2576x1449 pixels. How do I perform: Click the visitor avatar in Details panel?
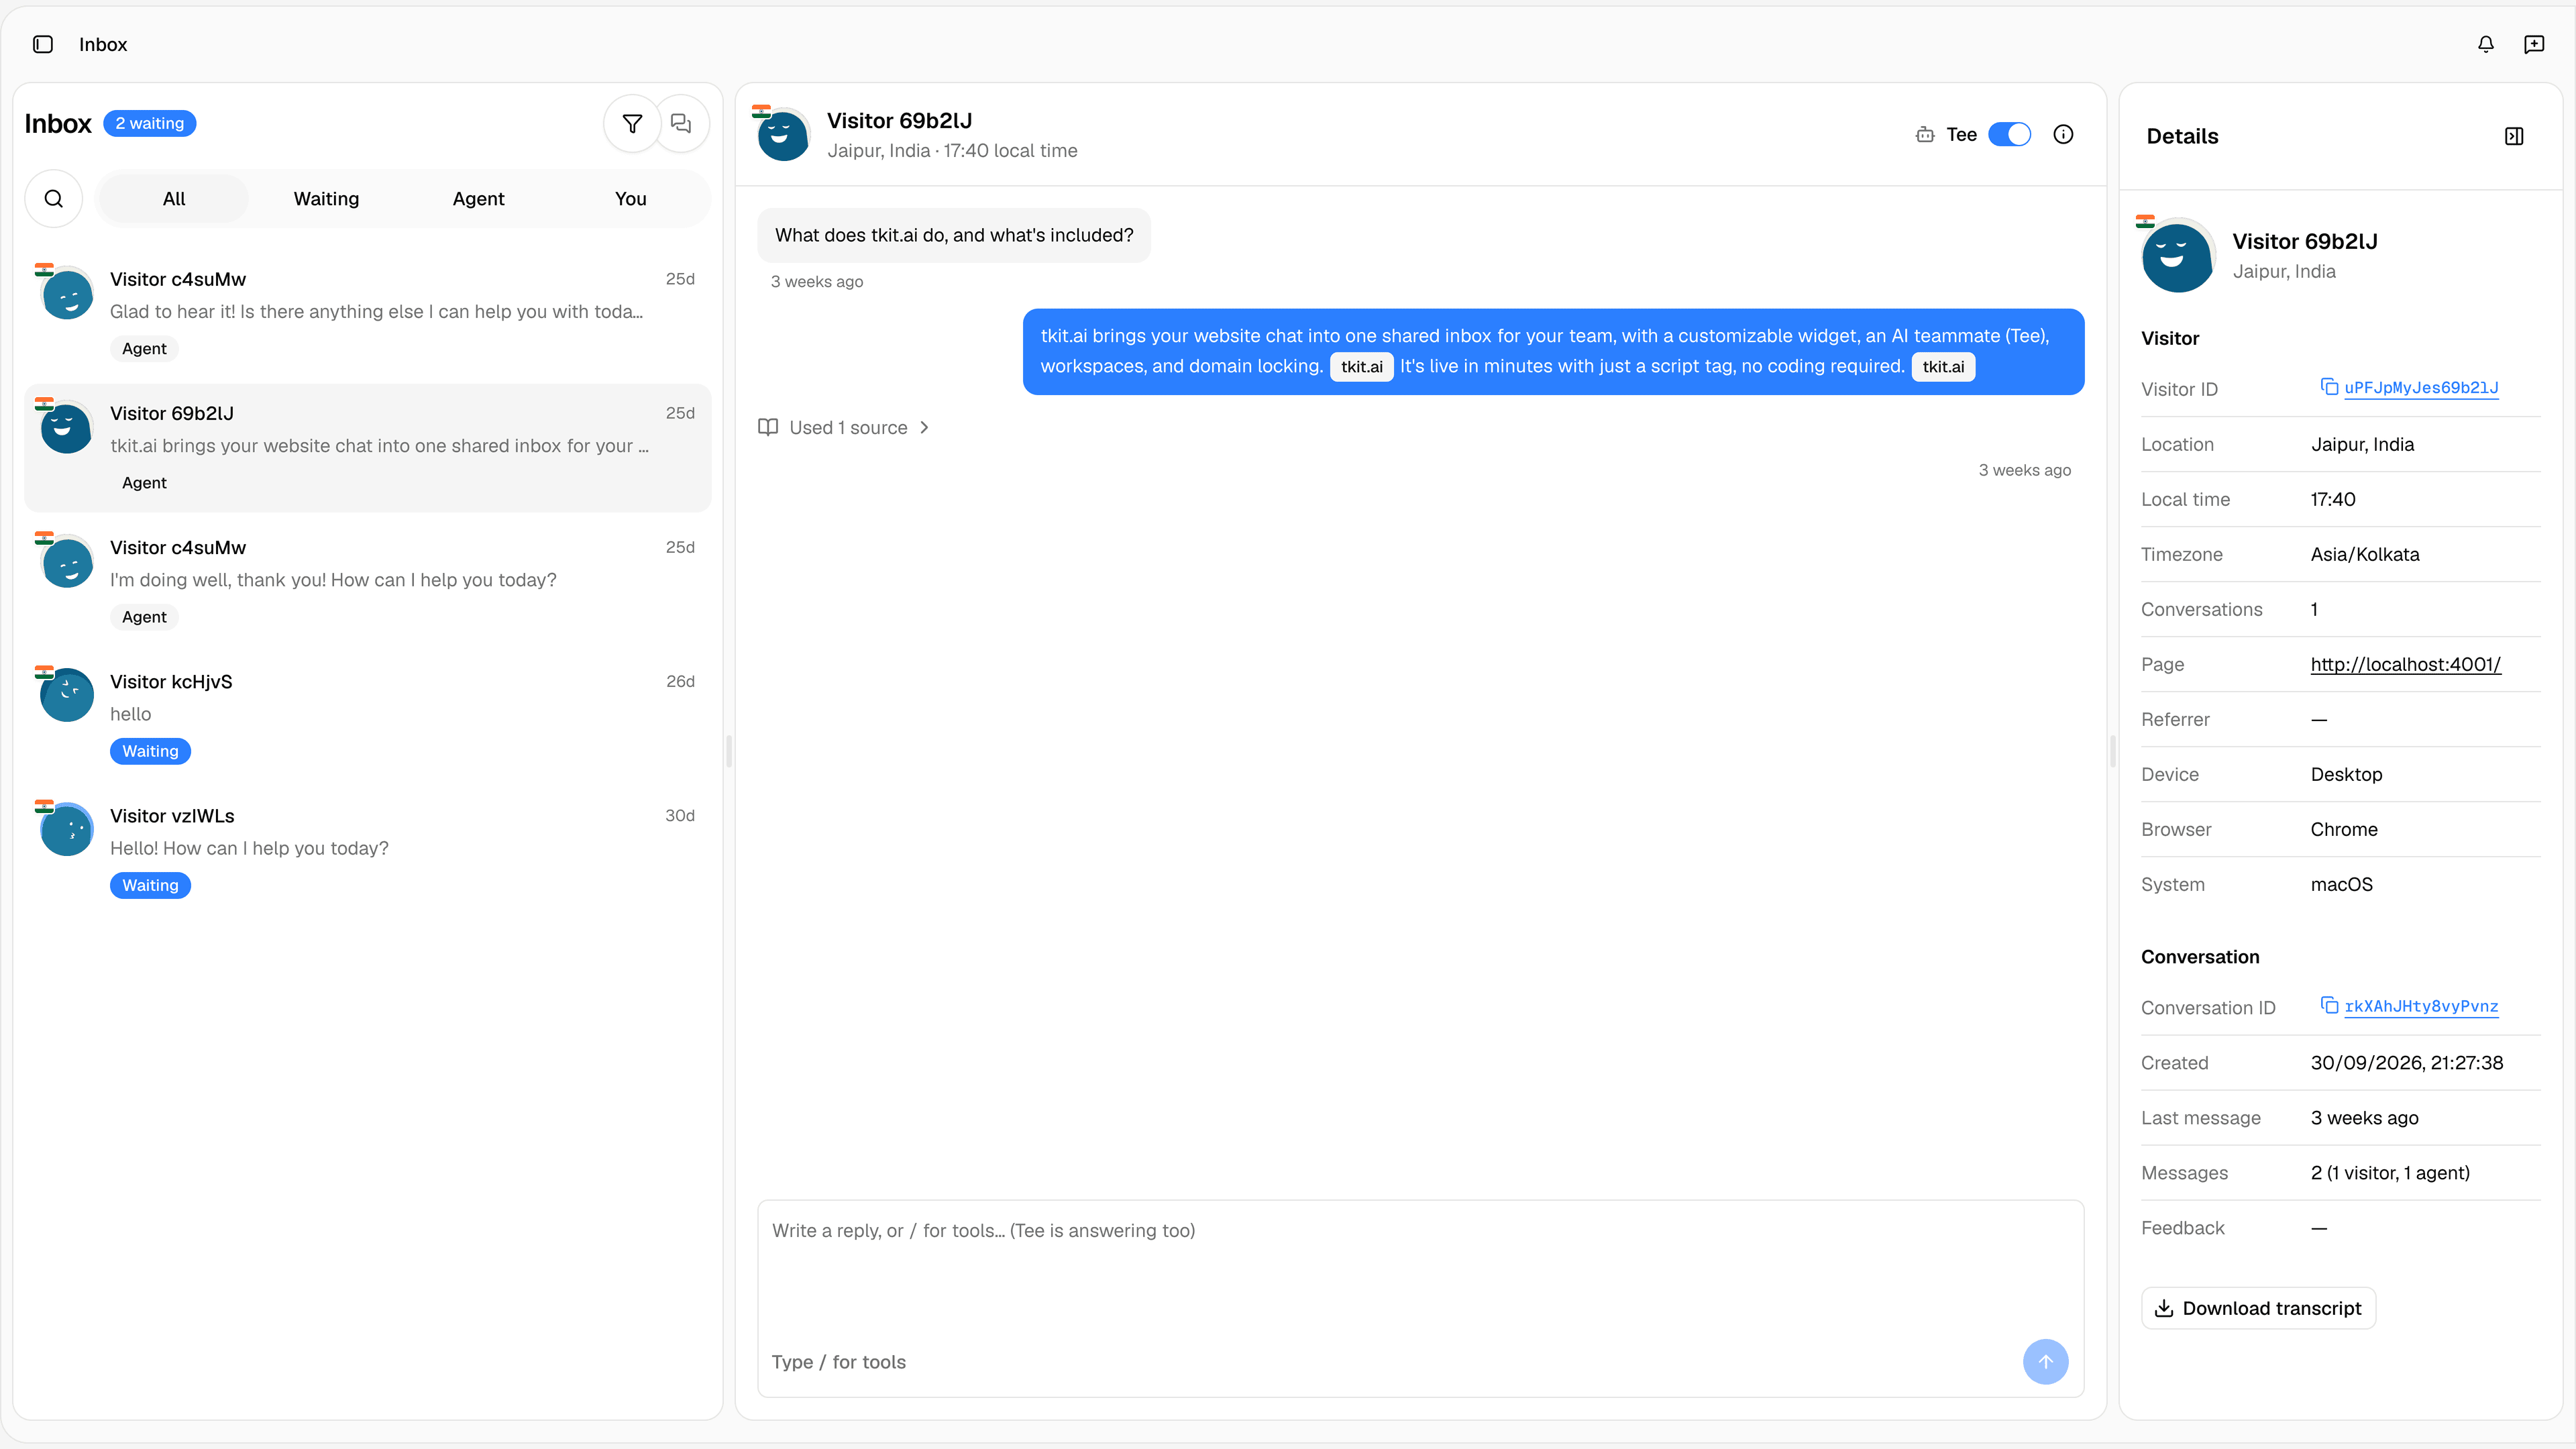click(2178, 256)
